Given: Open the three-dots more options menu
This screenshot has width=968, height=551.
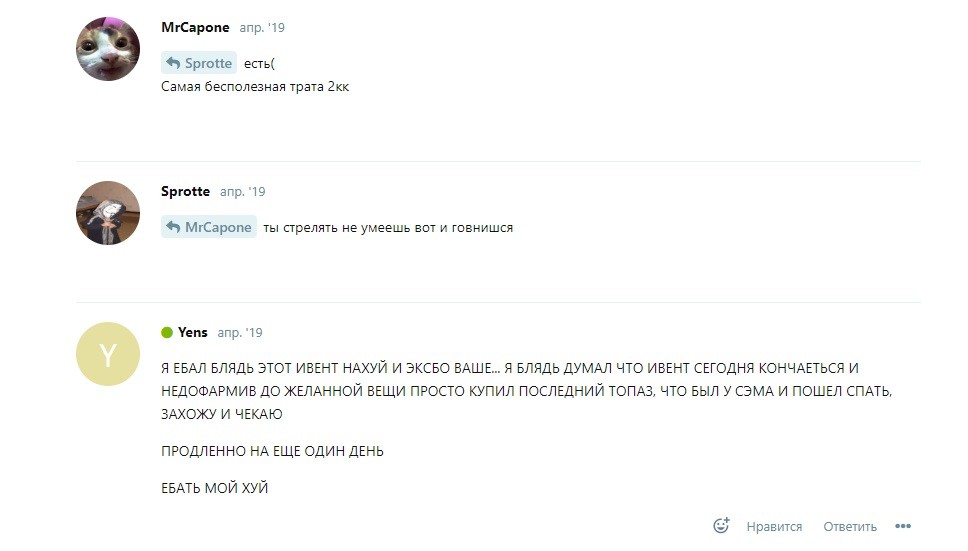Looking at the screenshot, I should 903,526.
